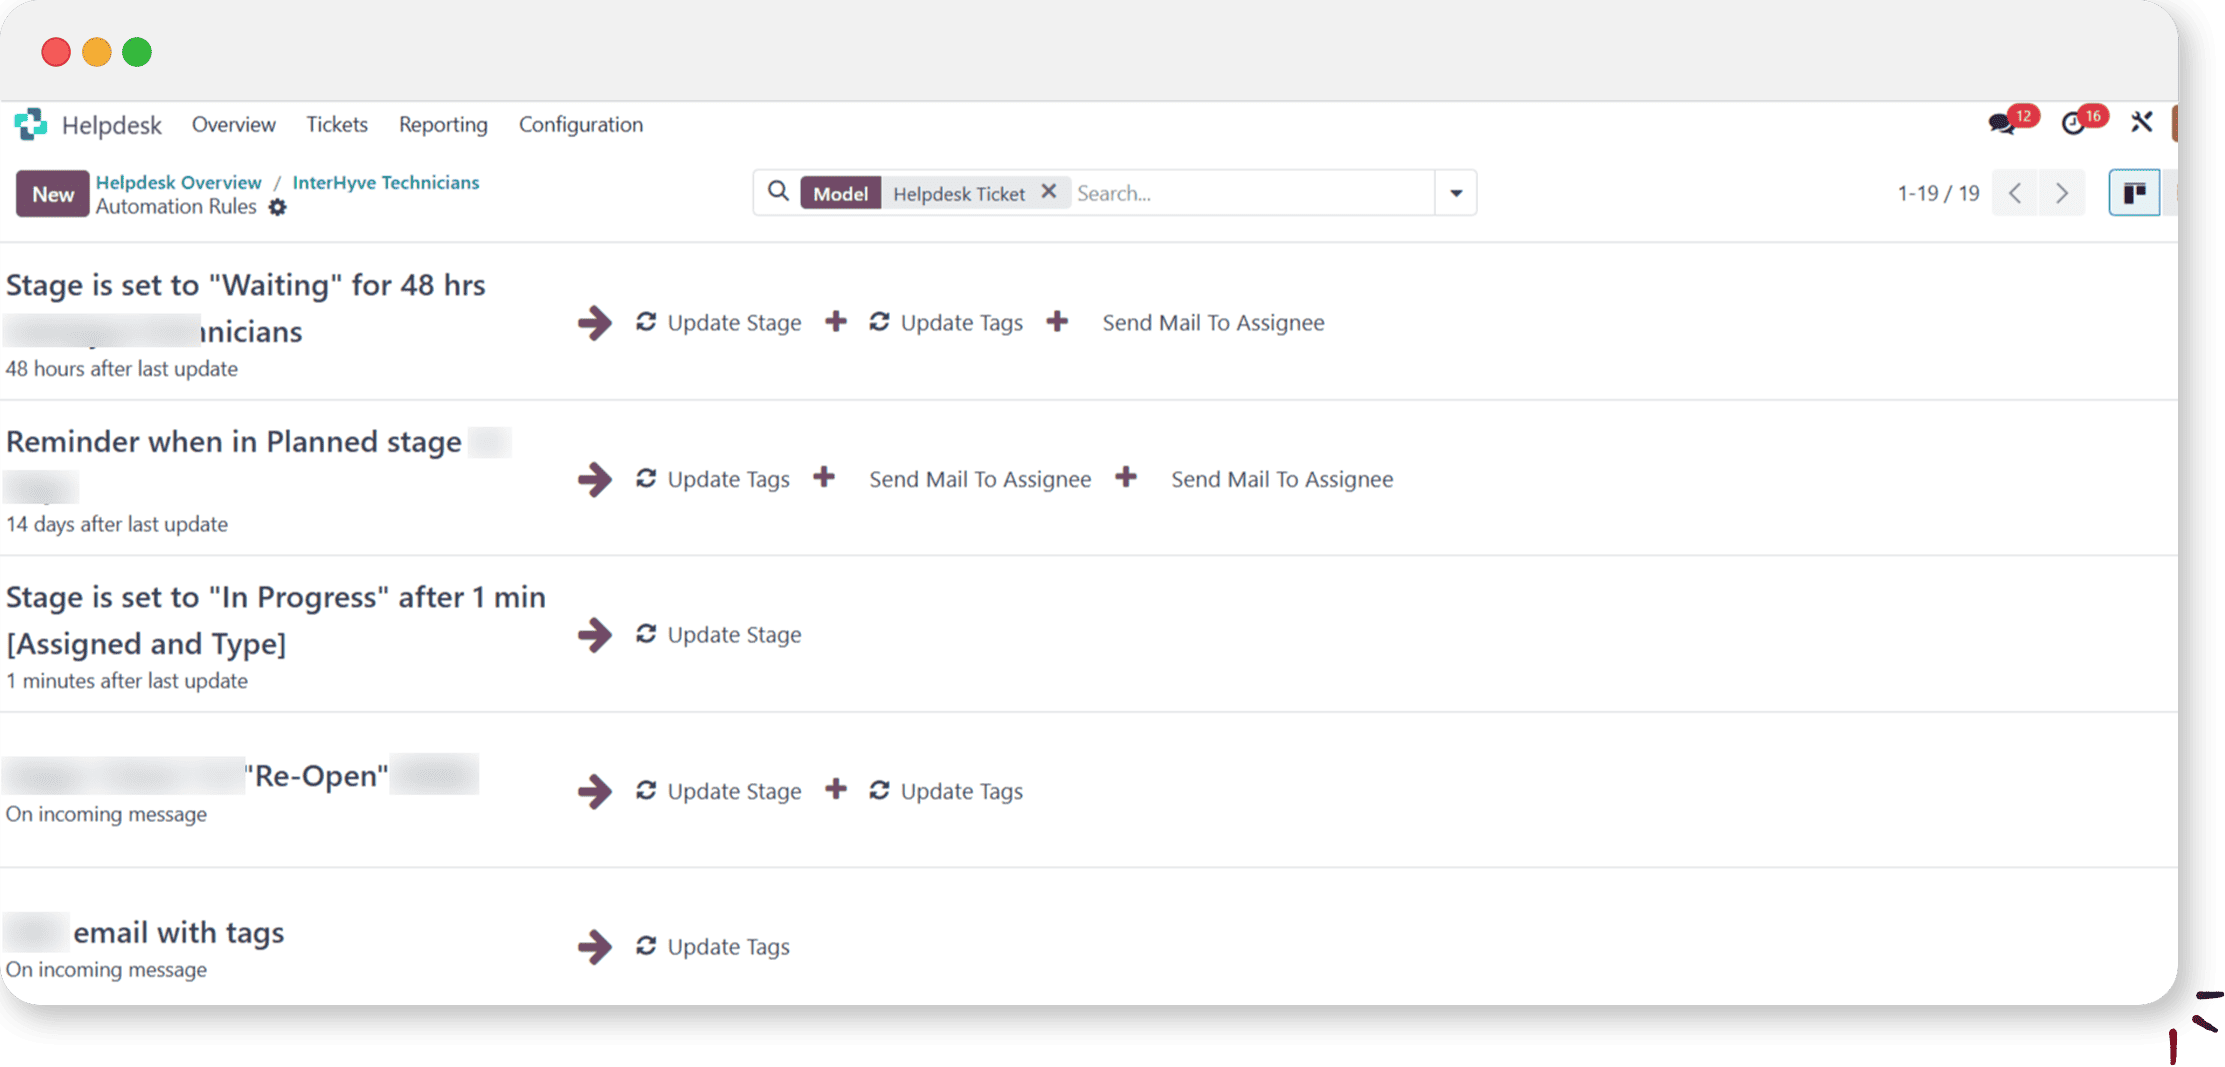Open the Reporting menu
The height and width of the screenshot is (1067, 2225).
[443, 124]
